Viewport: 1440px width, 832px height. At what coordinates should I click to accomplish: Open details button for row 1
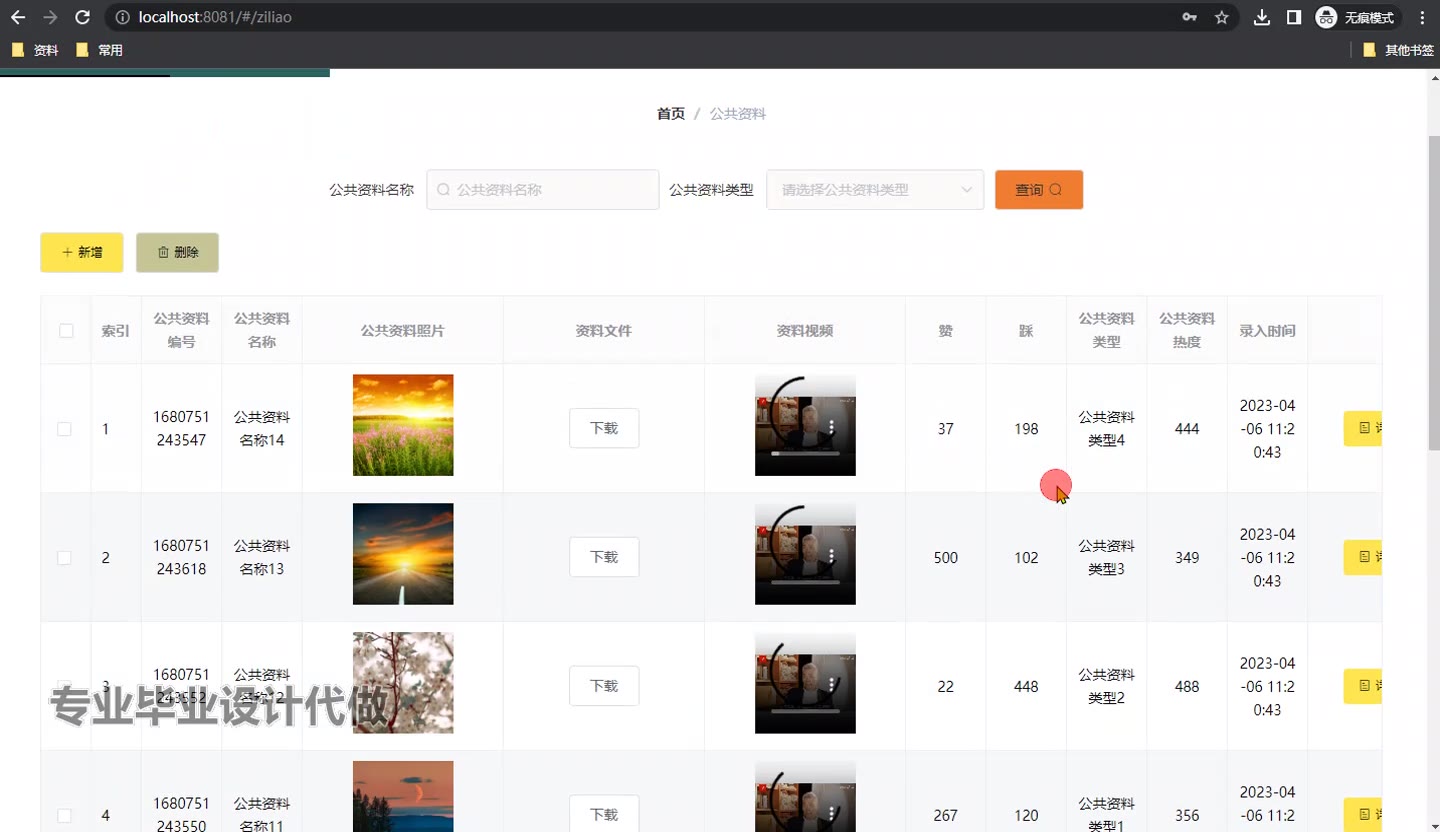1363,428
